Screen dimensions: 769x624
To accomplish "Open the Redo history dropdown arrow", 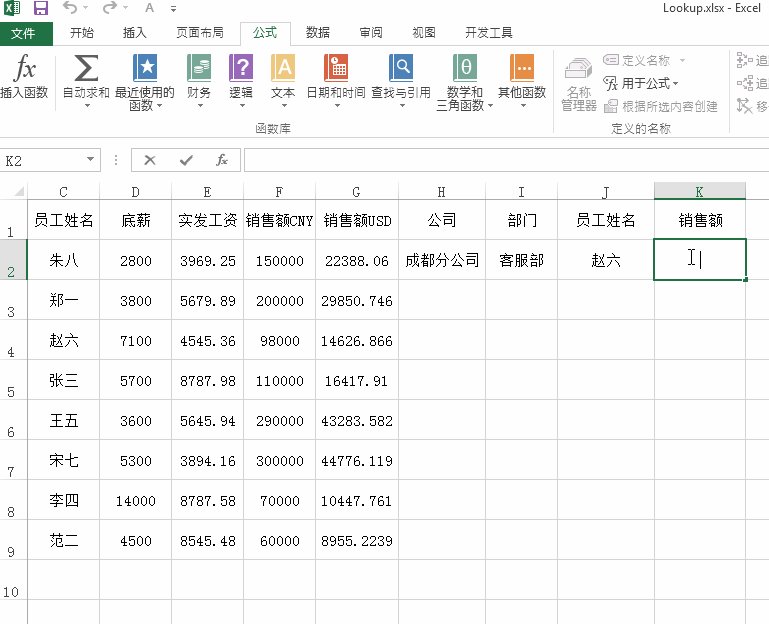I will [x=126, y=8].
